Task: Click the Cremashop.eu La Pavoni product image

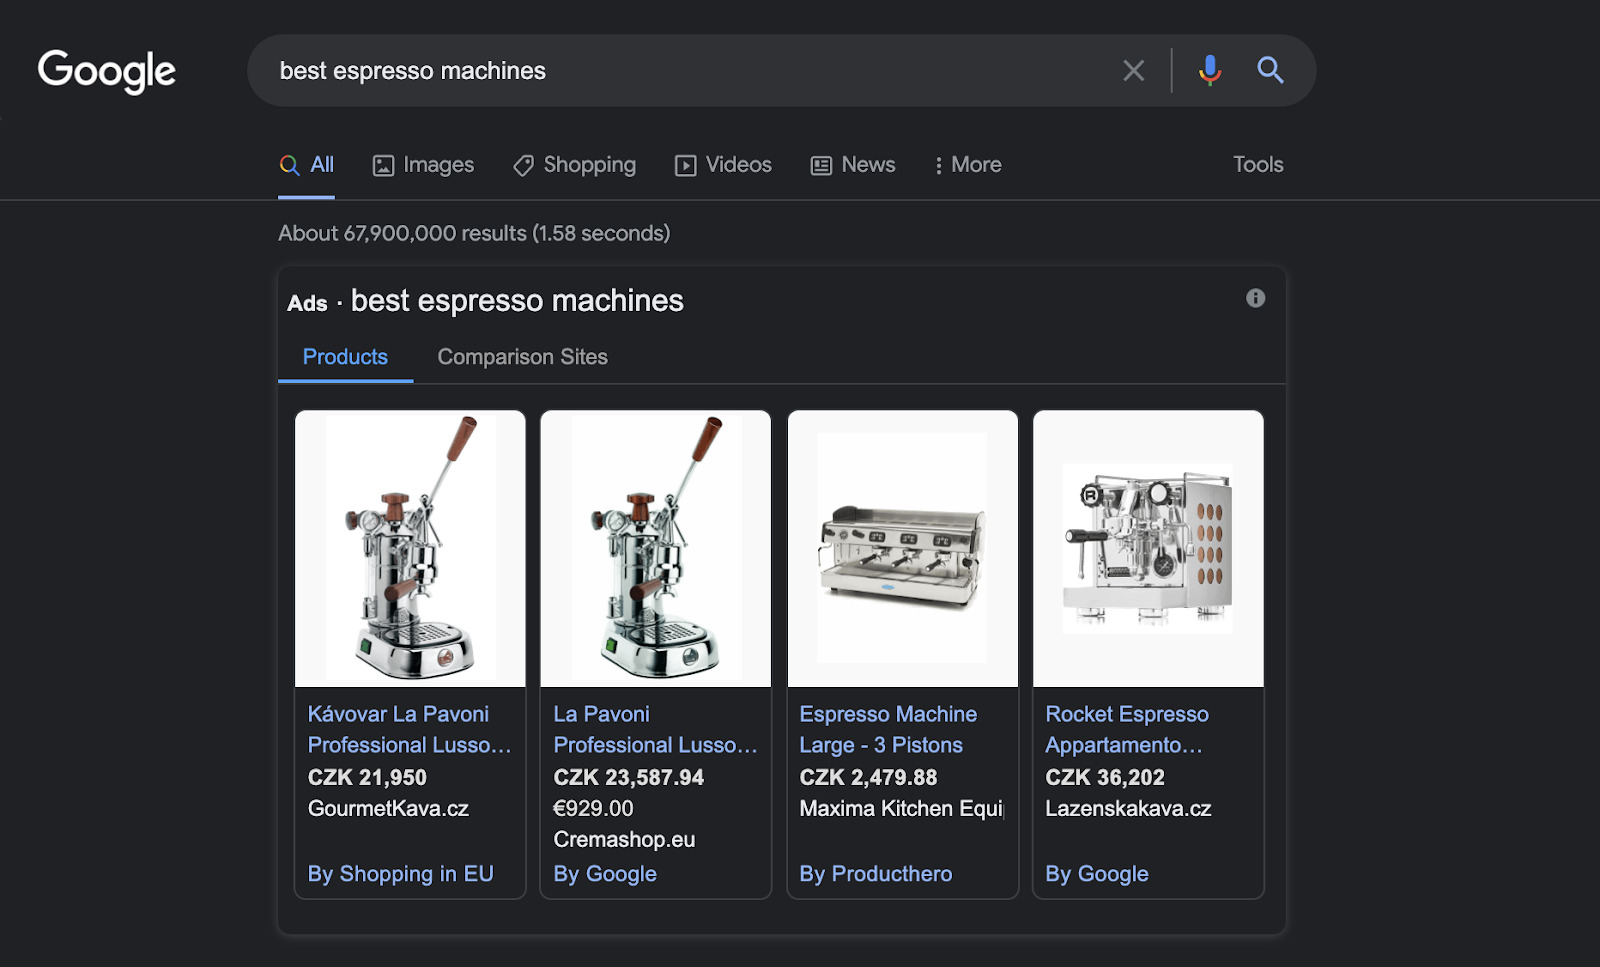Action: pos(656,548)
